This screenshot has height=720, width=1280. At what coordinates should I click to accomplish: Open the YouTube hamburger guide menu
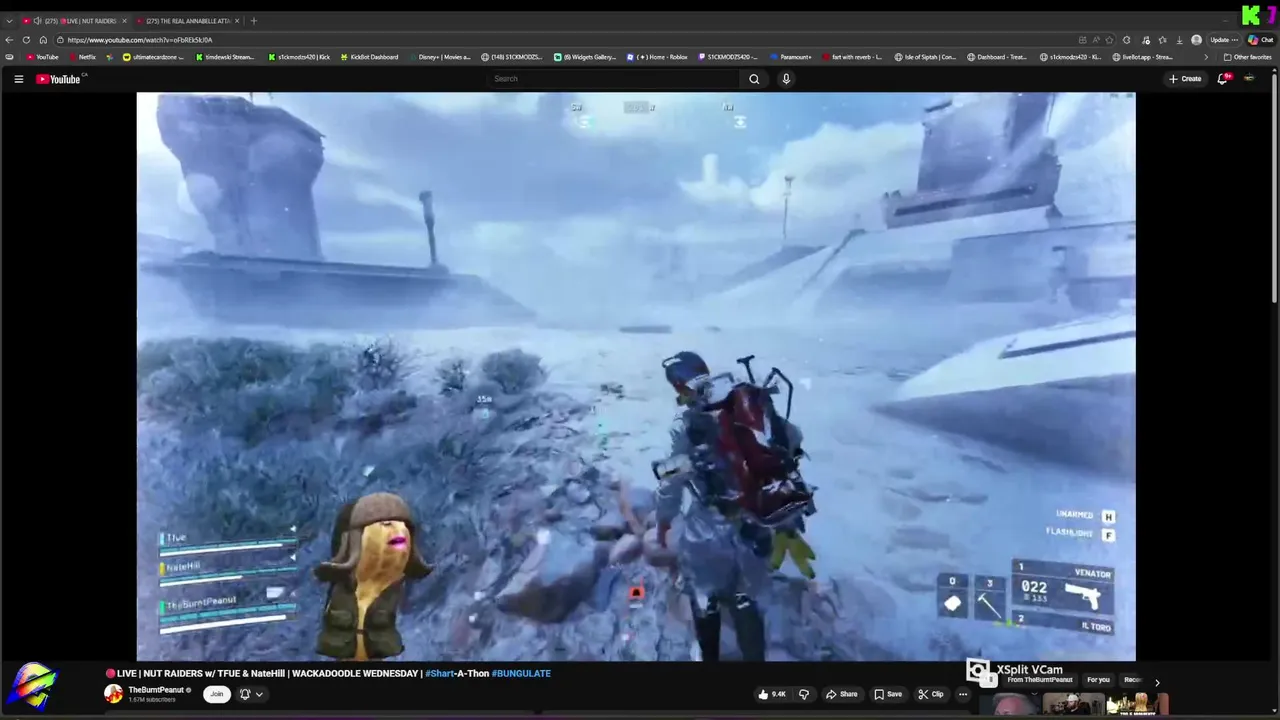pyautogui.click(x=18, y=79)
